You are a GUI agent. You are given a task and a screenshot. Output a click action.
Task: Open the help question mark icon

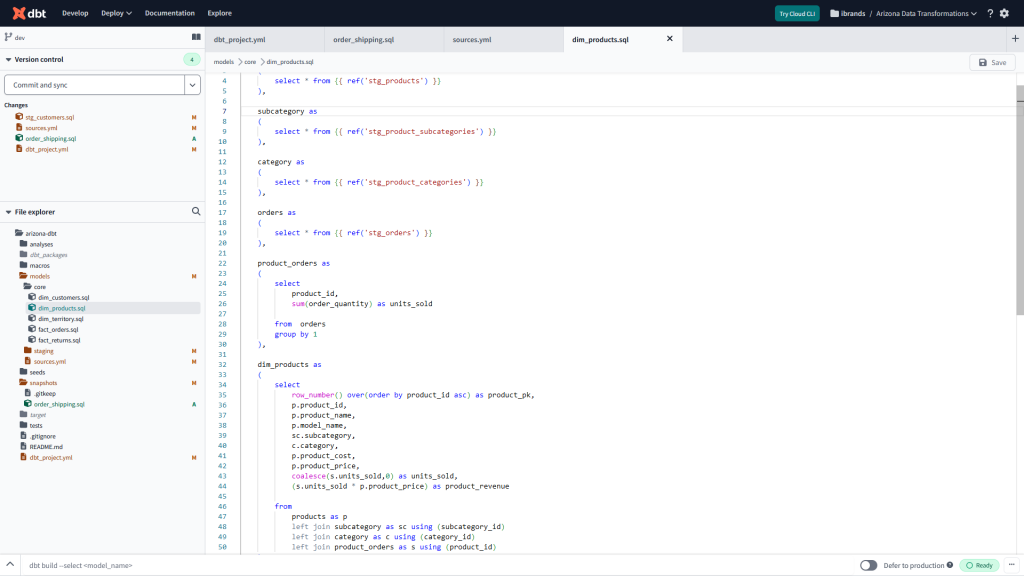pos(990,13)
